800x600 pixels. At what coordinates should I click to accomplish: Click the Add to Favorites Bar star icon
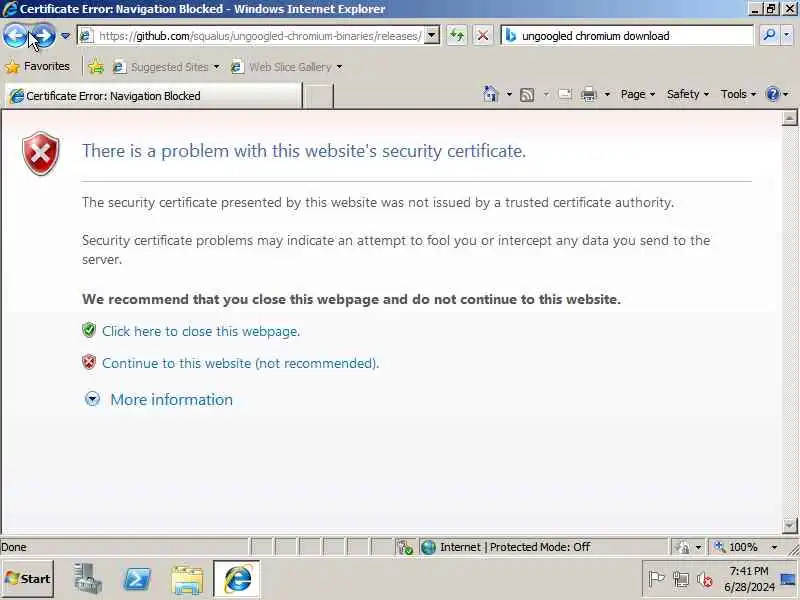coord(96,67)
